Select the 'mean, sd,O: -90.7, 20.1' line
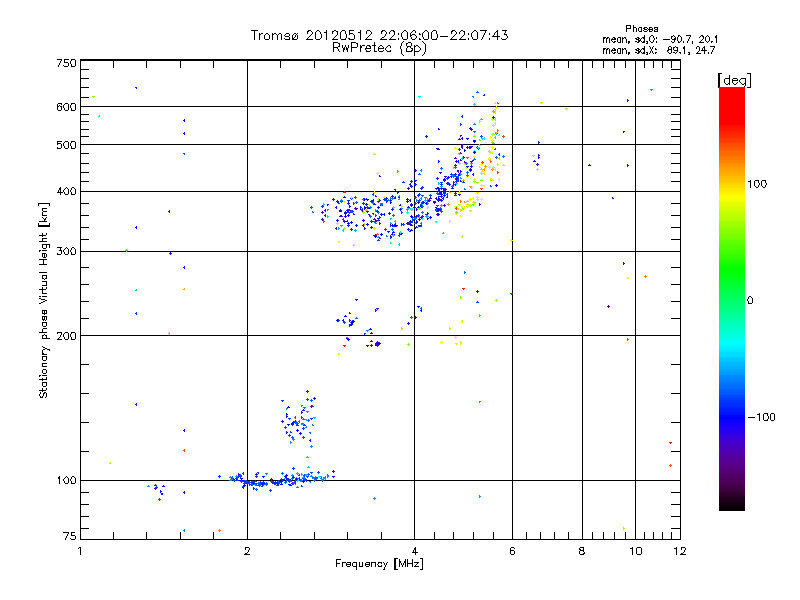 coord(660,39)
